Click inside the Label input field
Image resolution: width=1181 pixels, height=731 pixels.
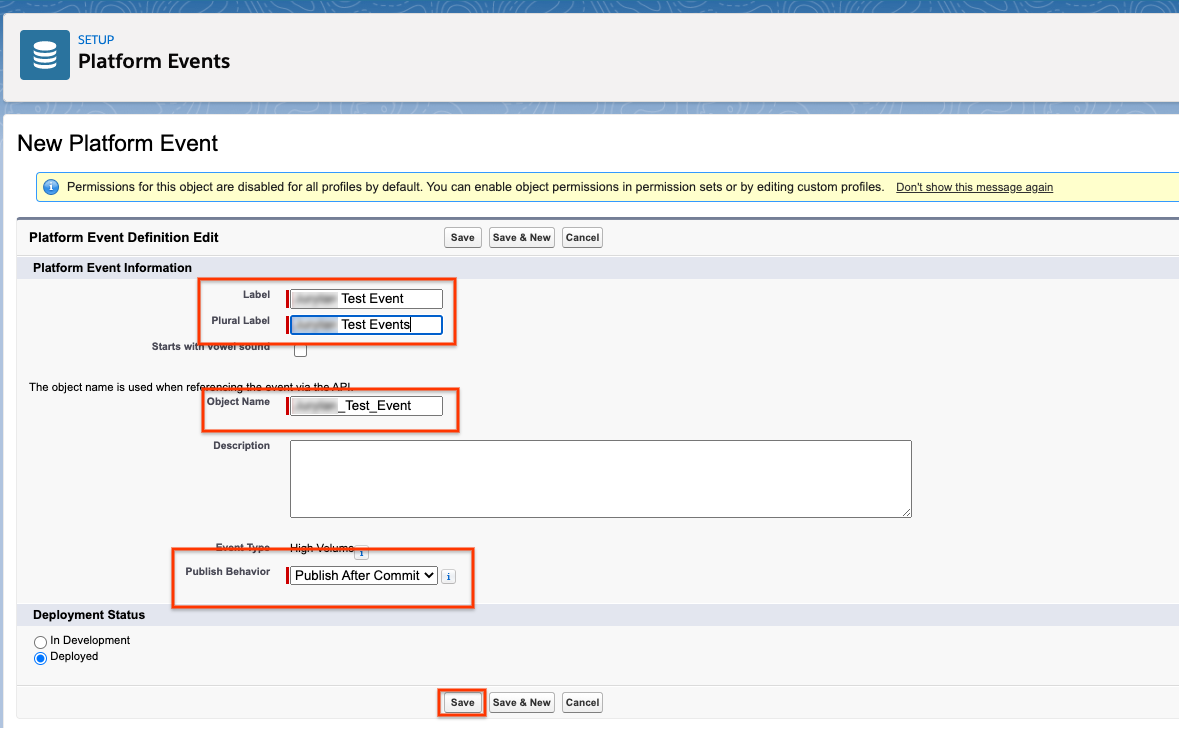365,298
